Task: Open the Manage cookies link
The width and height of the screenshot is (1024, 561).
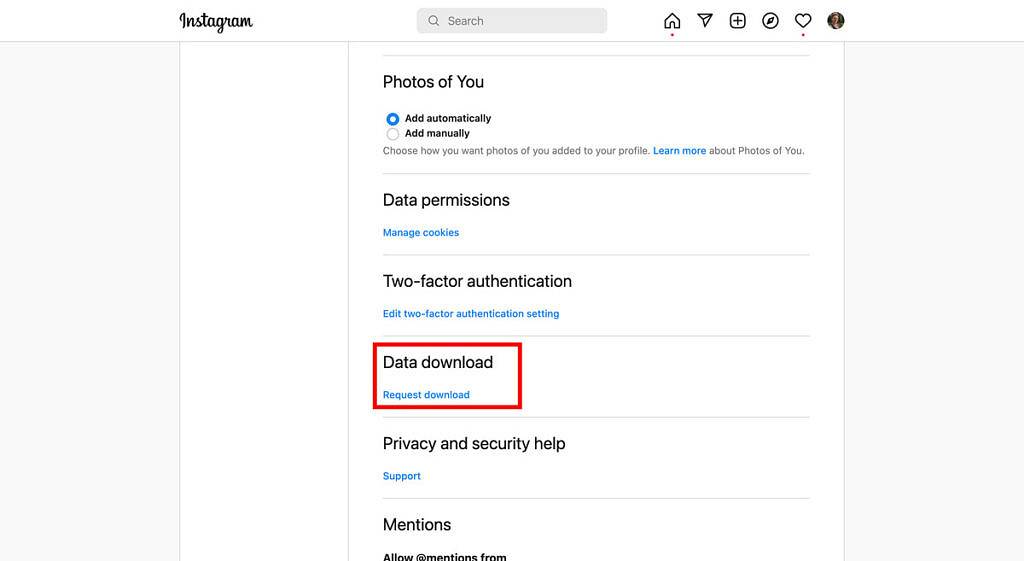Action: [421, 233]
